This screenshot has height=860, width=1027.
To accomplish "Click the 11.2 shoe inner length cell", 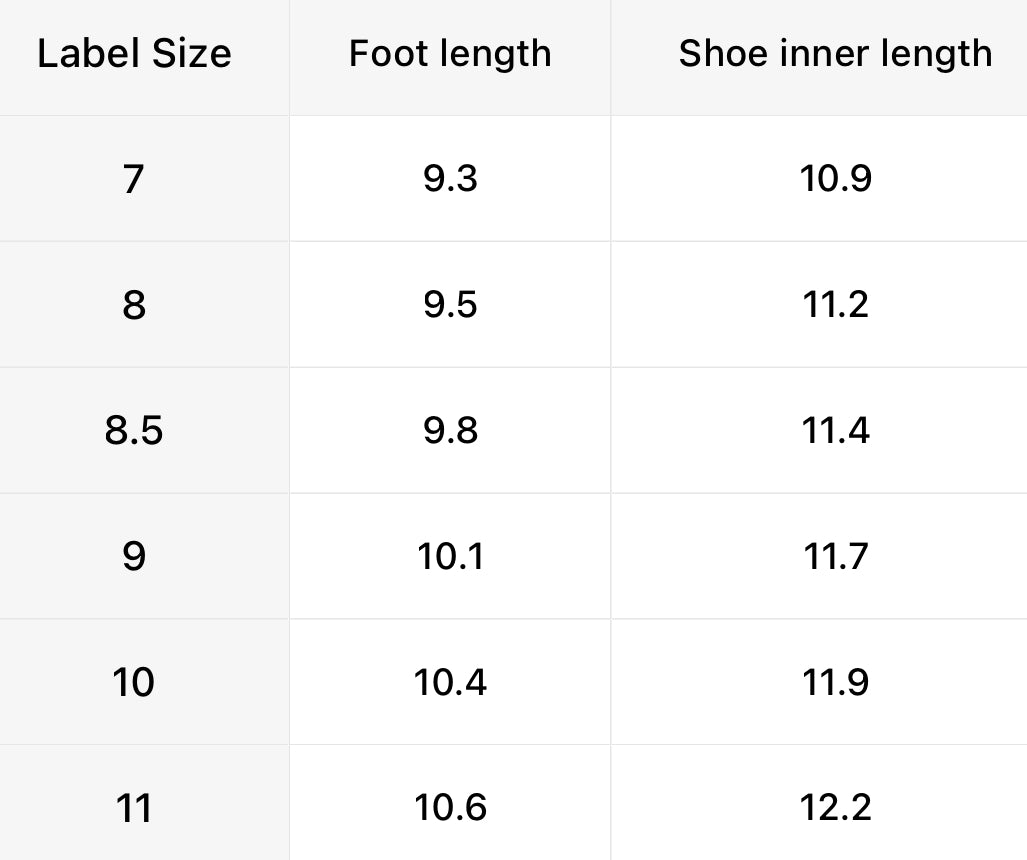I will click(835, 304).
